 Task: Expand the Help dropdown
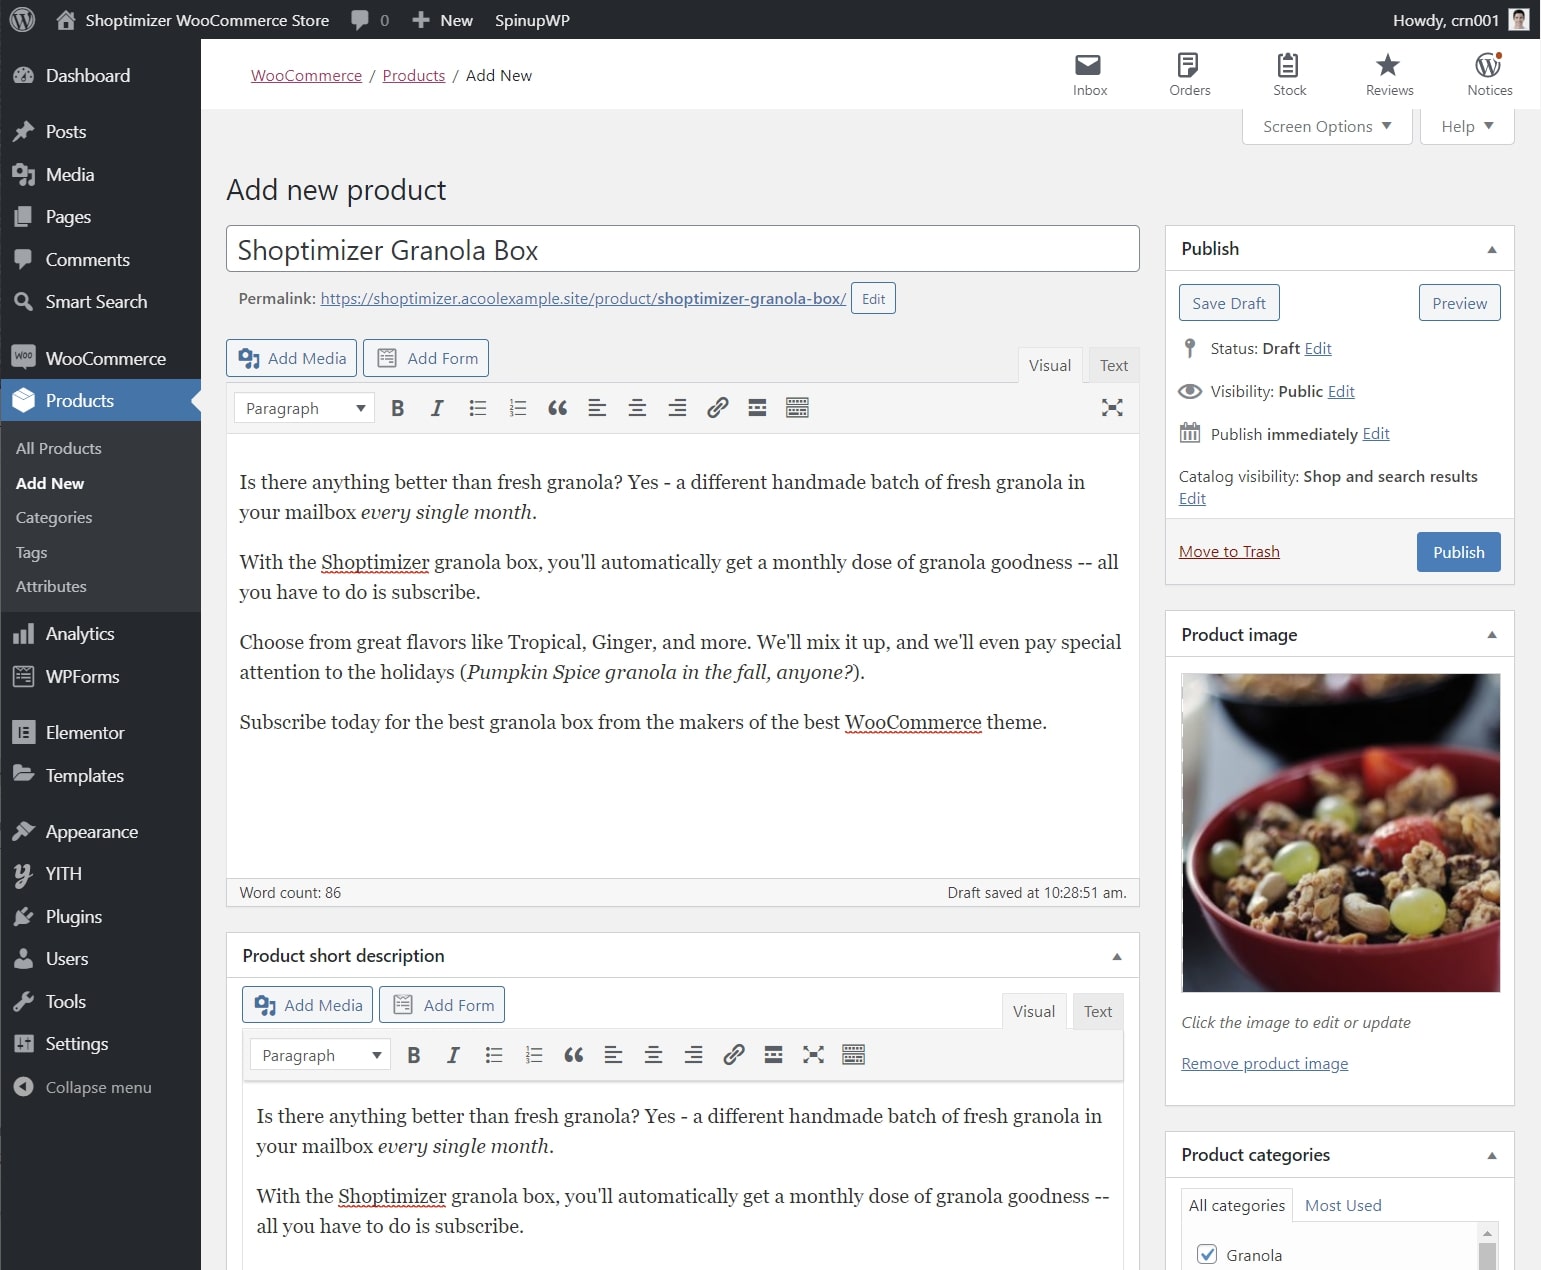[x=1467, y=126]
